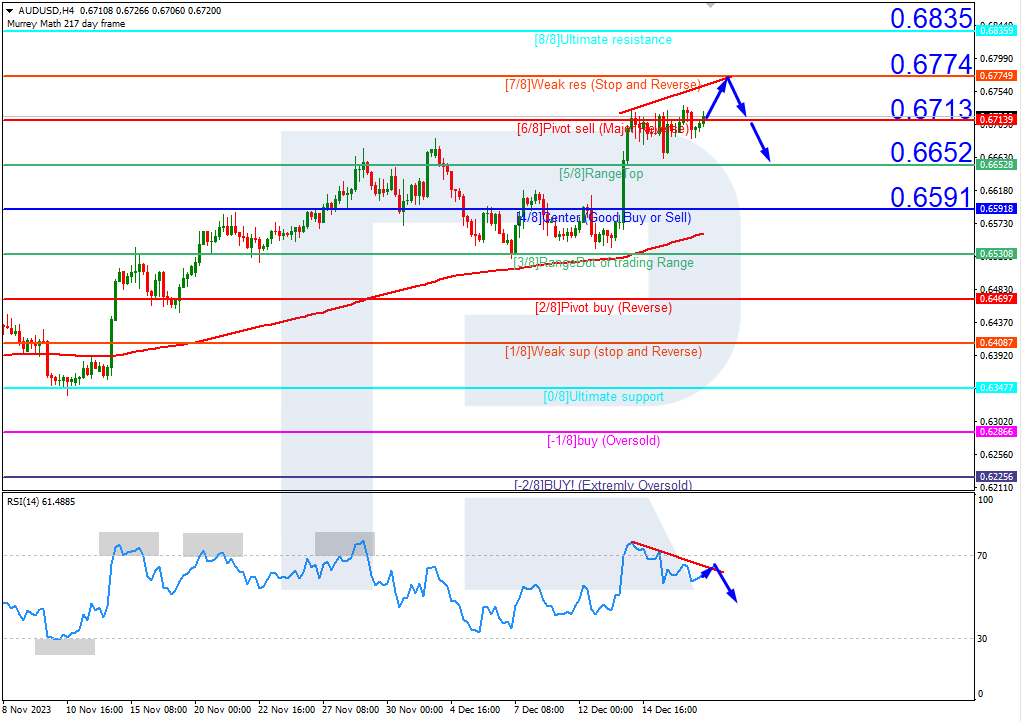Click the AUDUSD,H4 dropdown triangle at top-left
The width and height of the screenshot is (1021, 721).
(10, 10)
